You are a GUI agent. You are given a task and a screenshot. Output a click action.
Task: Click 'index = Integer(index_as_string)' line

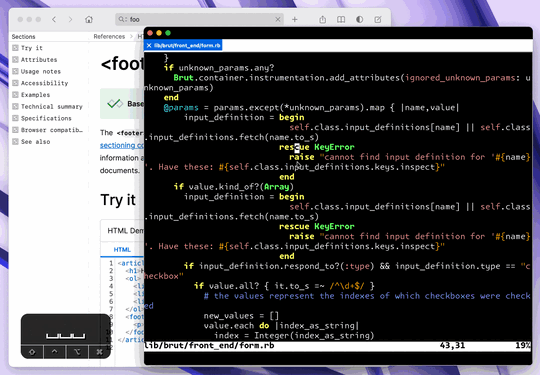[x=294, y=336]
